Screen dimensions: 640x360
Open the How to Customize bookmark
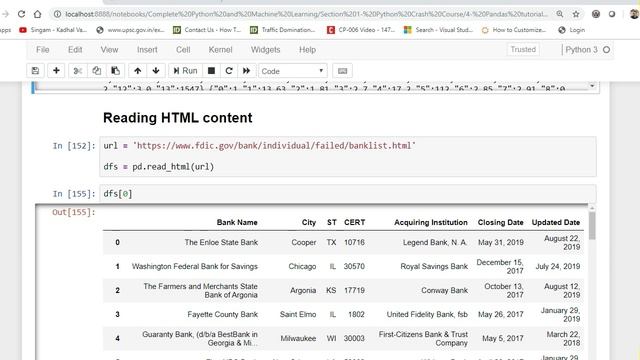point(513,30)
